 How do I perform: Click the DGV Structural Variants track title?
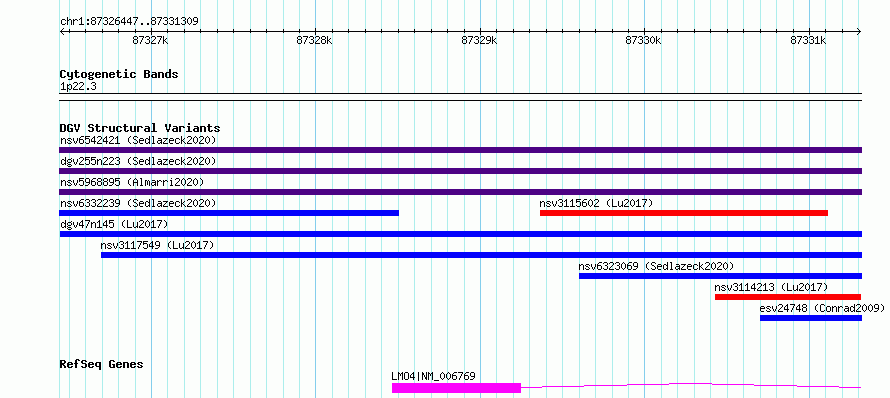pos(140,128)
